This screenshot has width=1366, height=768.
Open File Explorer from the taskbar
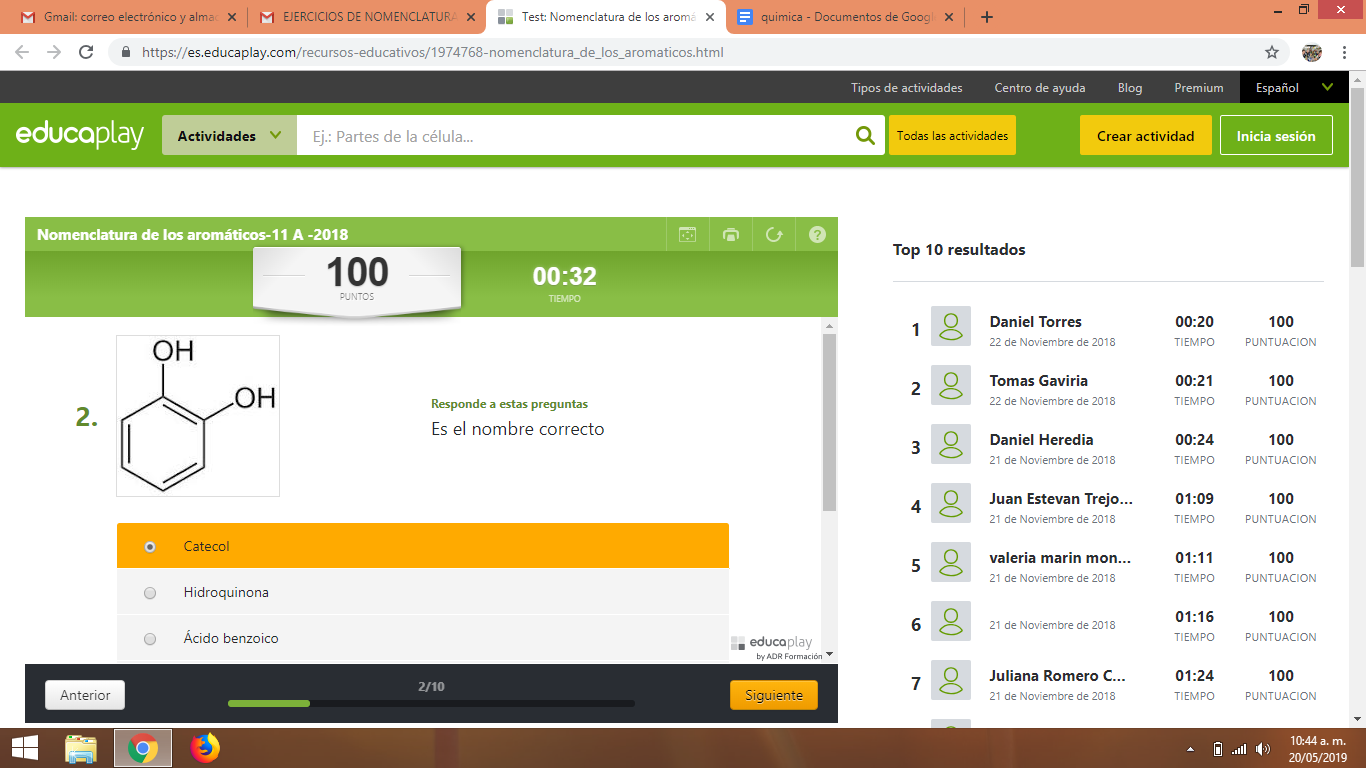pos(81,748)
